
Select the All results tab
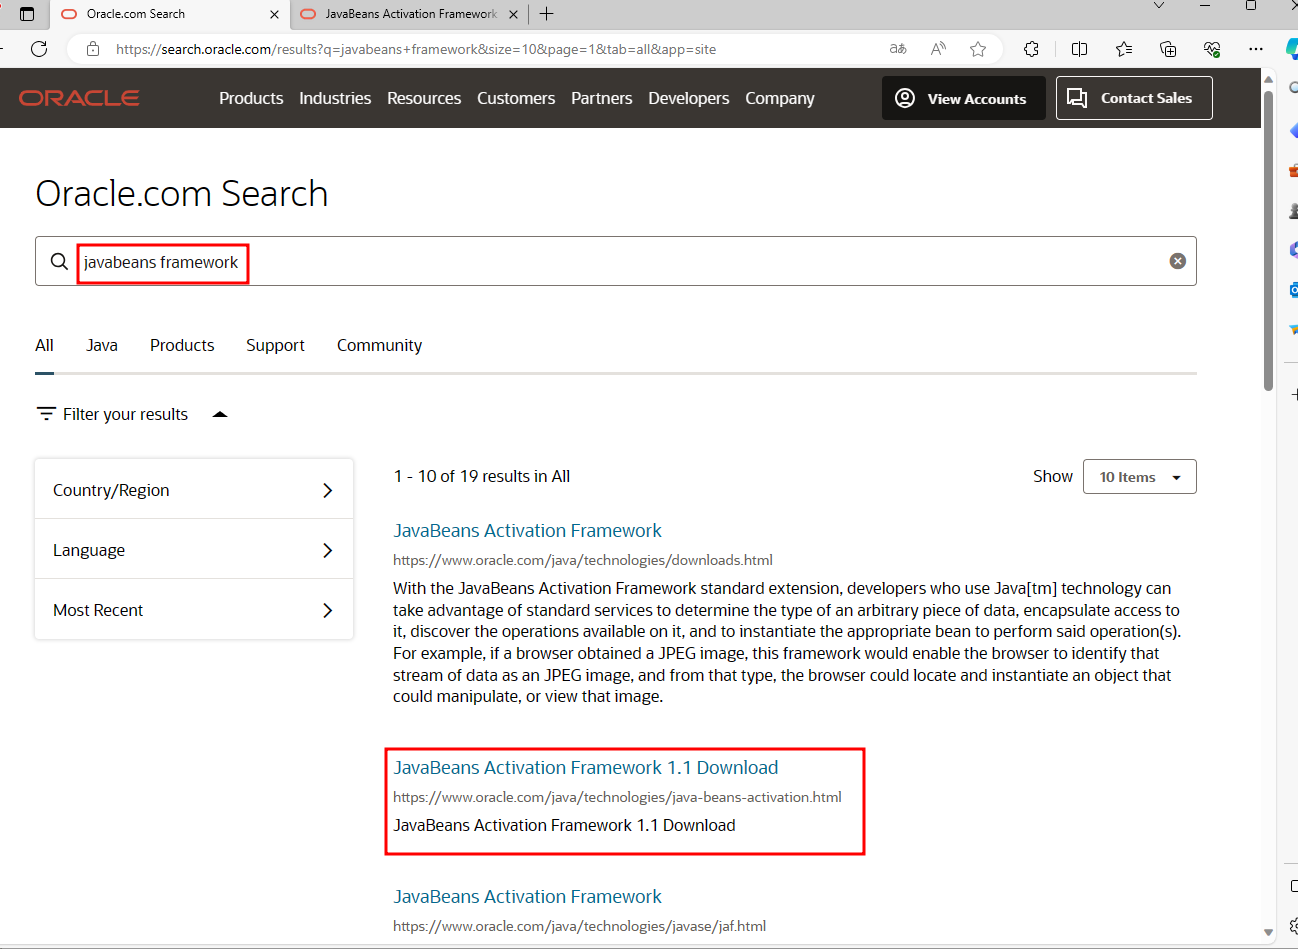coord(44,345)
